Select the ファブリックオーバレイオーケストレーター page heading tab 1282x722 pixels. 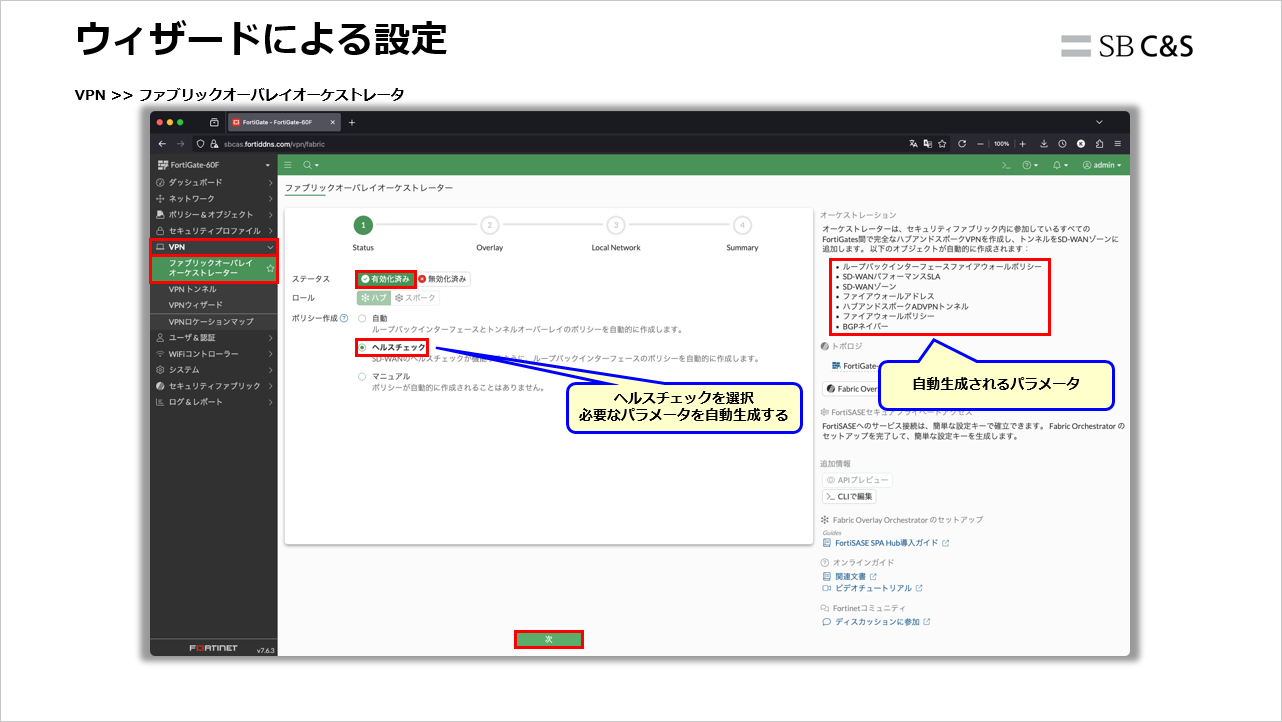[368, 188]
